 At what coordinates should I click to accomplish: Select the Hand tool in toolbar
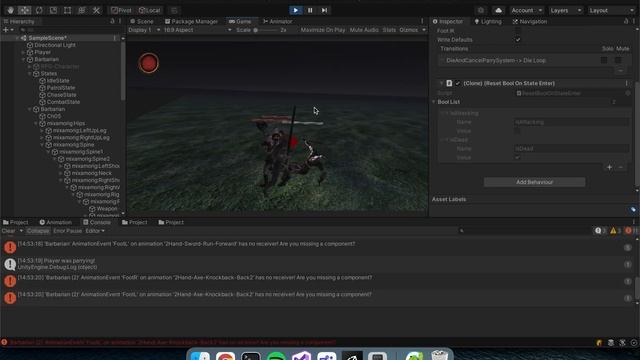(x=10, y=10)
